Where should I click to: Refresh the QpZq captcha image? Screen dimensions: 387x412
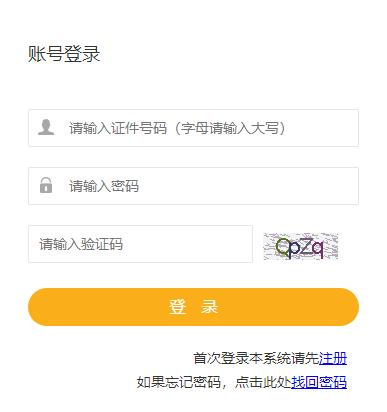301,246
